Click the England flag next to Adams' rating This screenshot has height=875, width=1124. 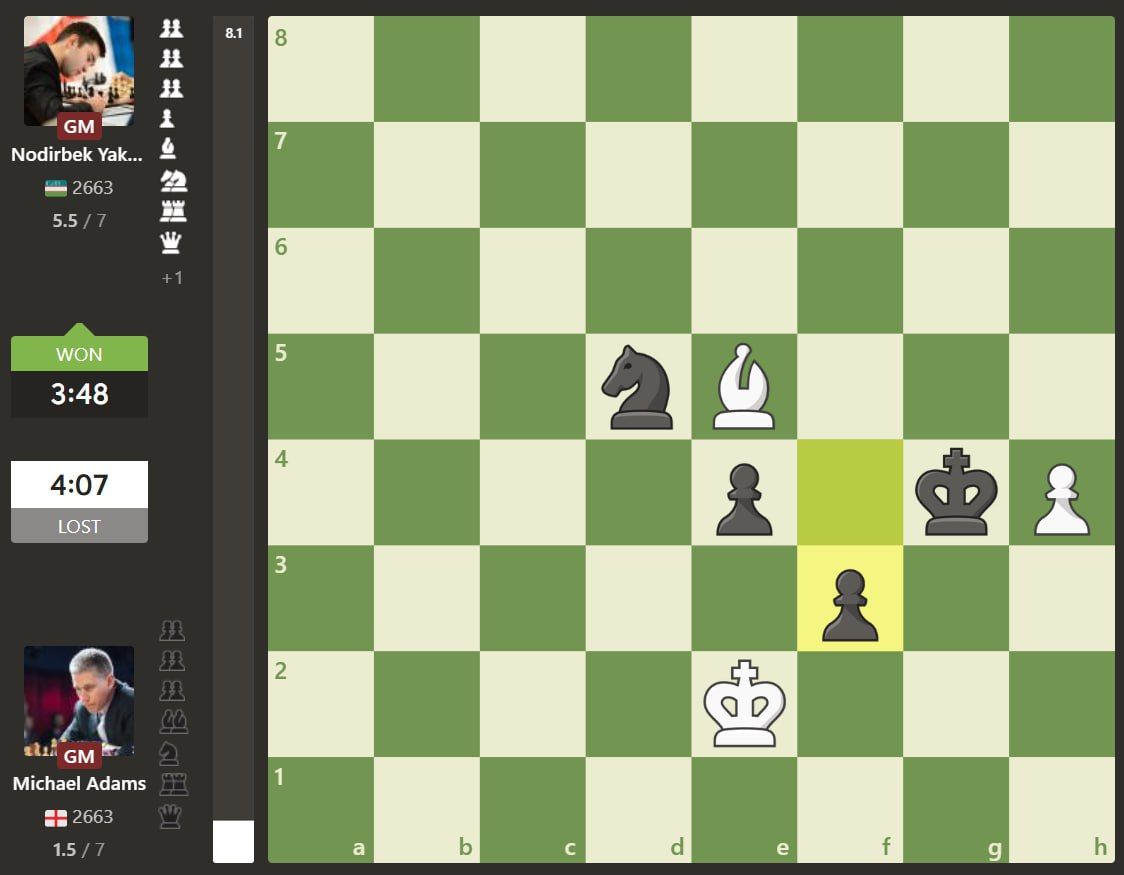55,818
